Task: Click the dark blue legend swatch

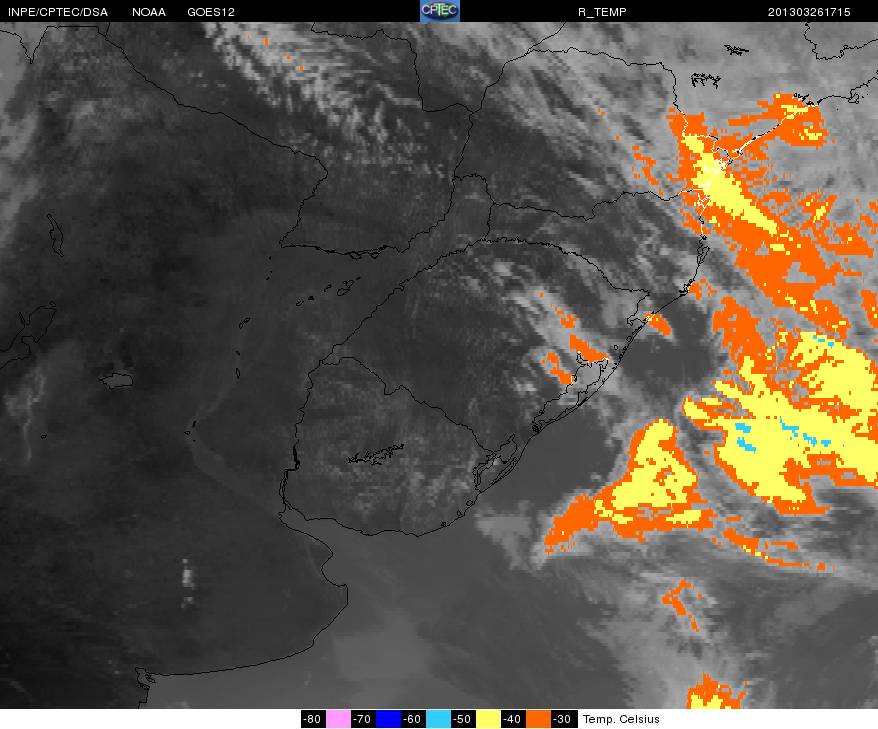Action: [x=388, y=719]
